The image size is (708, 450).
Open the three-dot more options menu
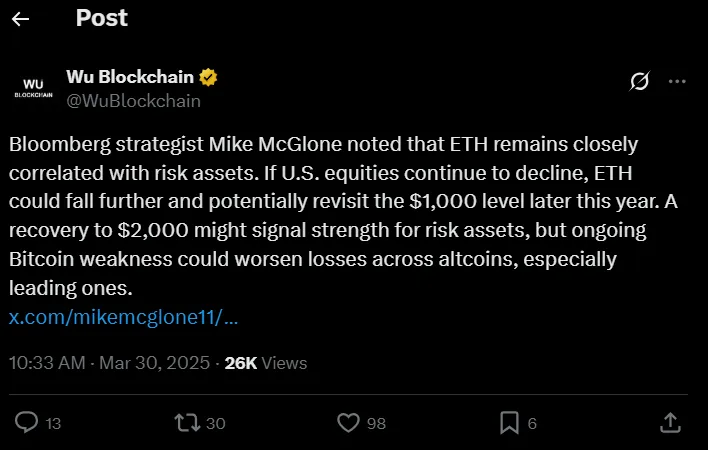pos(677,80)
